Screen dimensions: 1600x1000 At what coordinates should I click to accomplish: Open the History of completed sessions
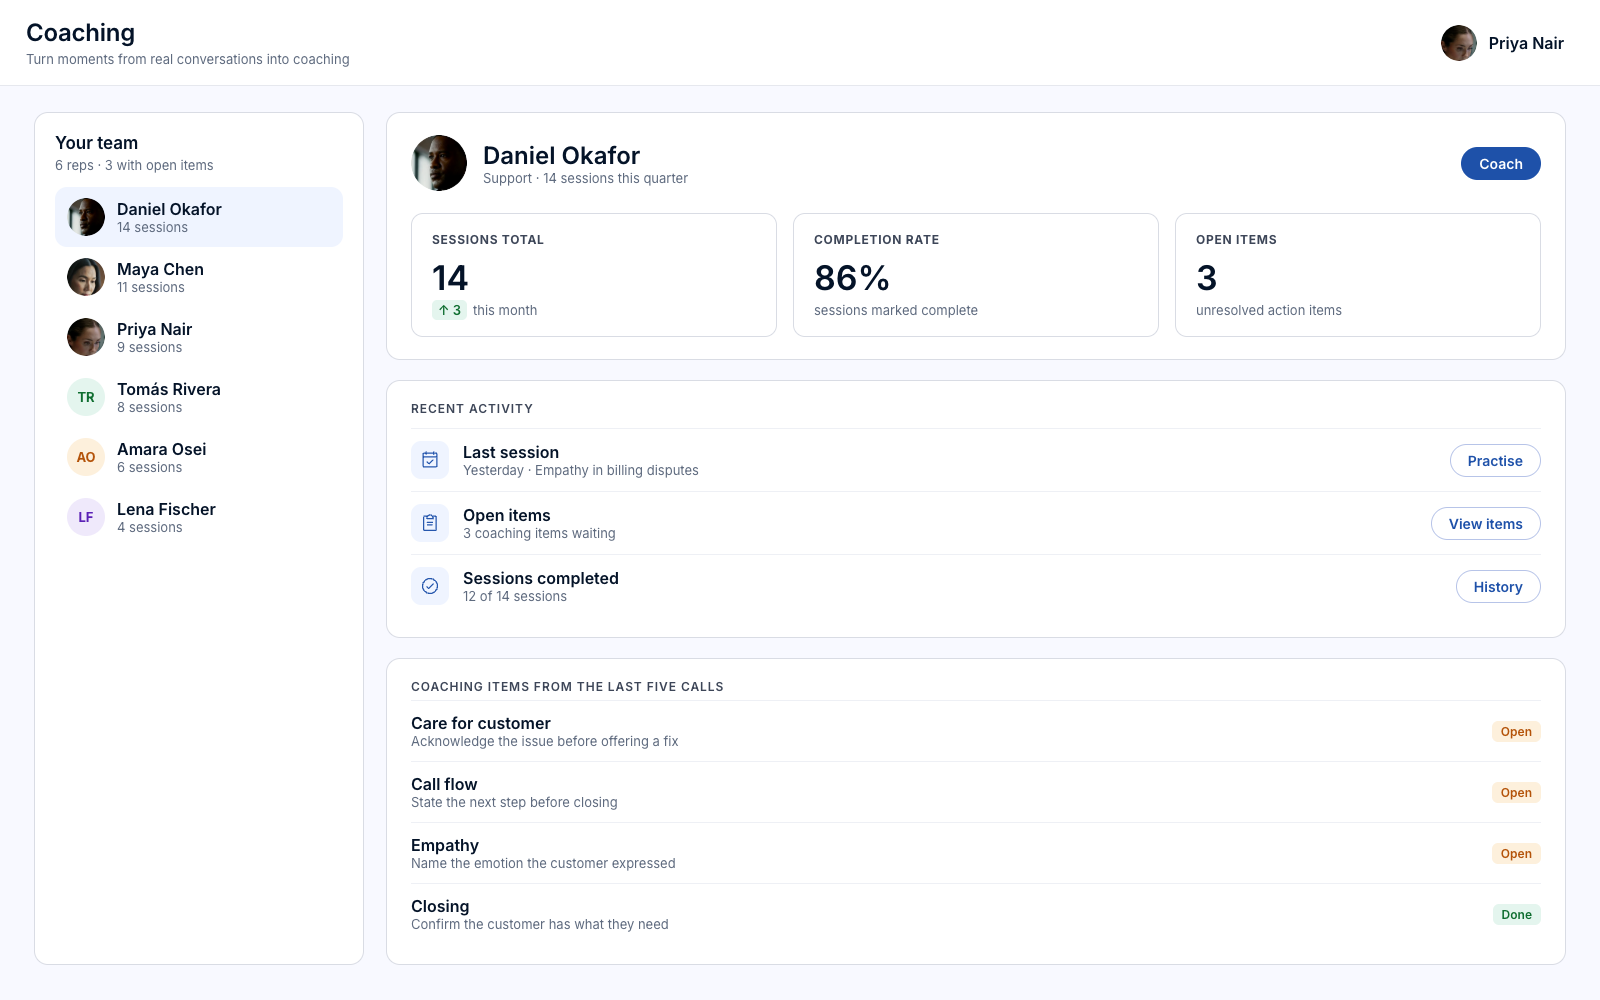pyautogui.click(x=1498, y=587)
